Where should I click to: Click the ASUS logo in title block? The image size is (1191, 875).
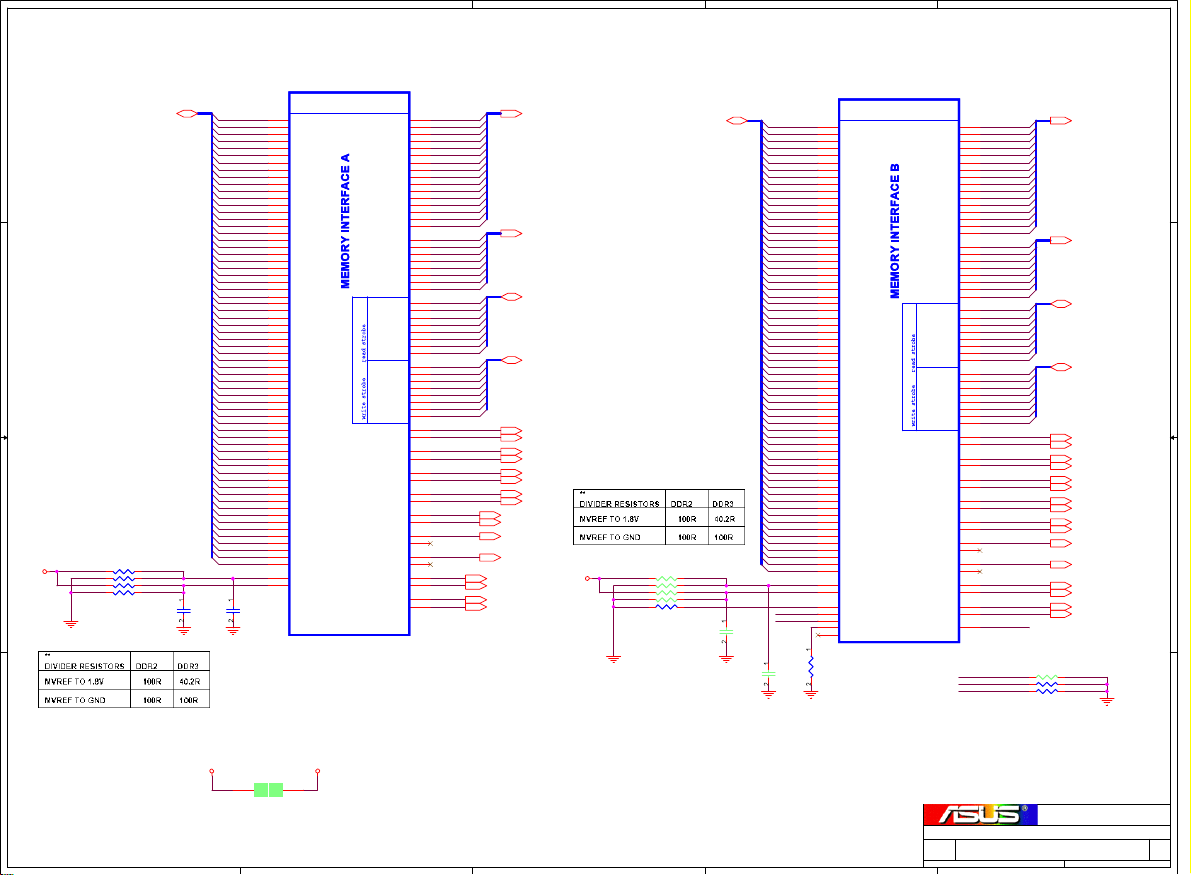(x=980, y=814)
